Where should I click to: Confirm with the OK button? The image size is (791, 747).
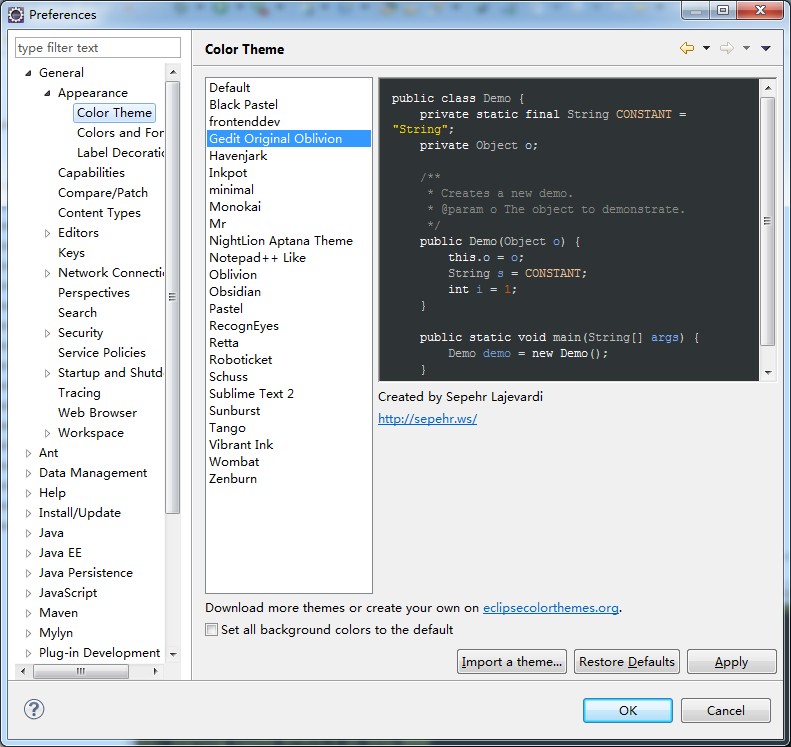pos(628,710)
